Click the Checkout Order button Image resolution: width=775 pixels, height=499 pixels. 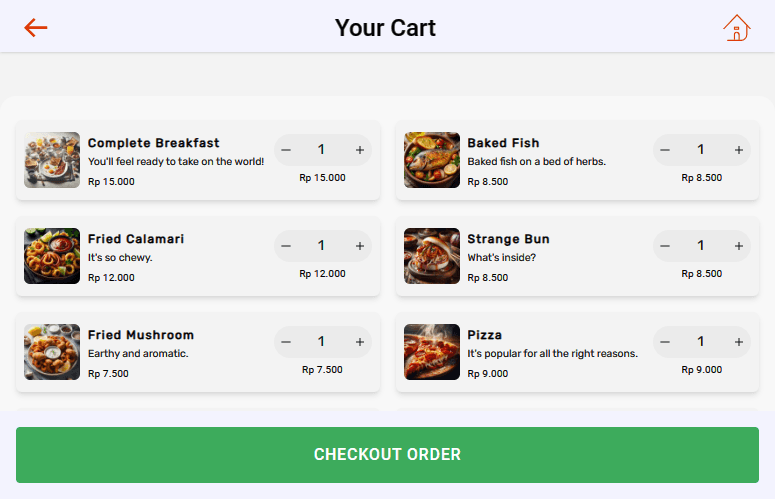(387, 455)
